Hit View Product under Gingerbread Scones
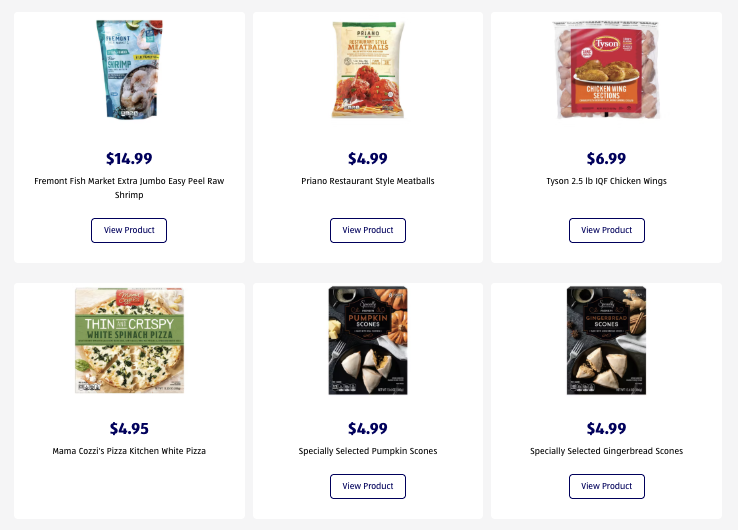738x530 pixels. (606, 486)
